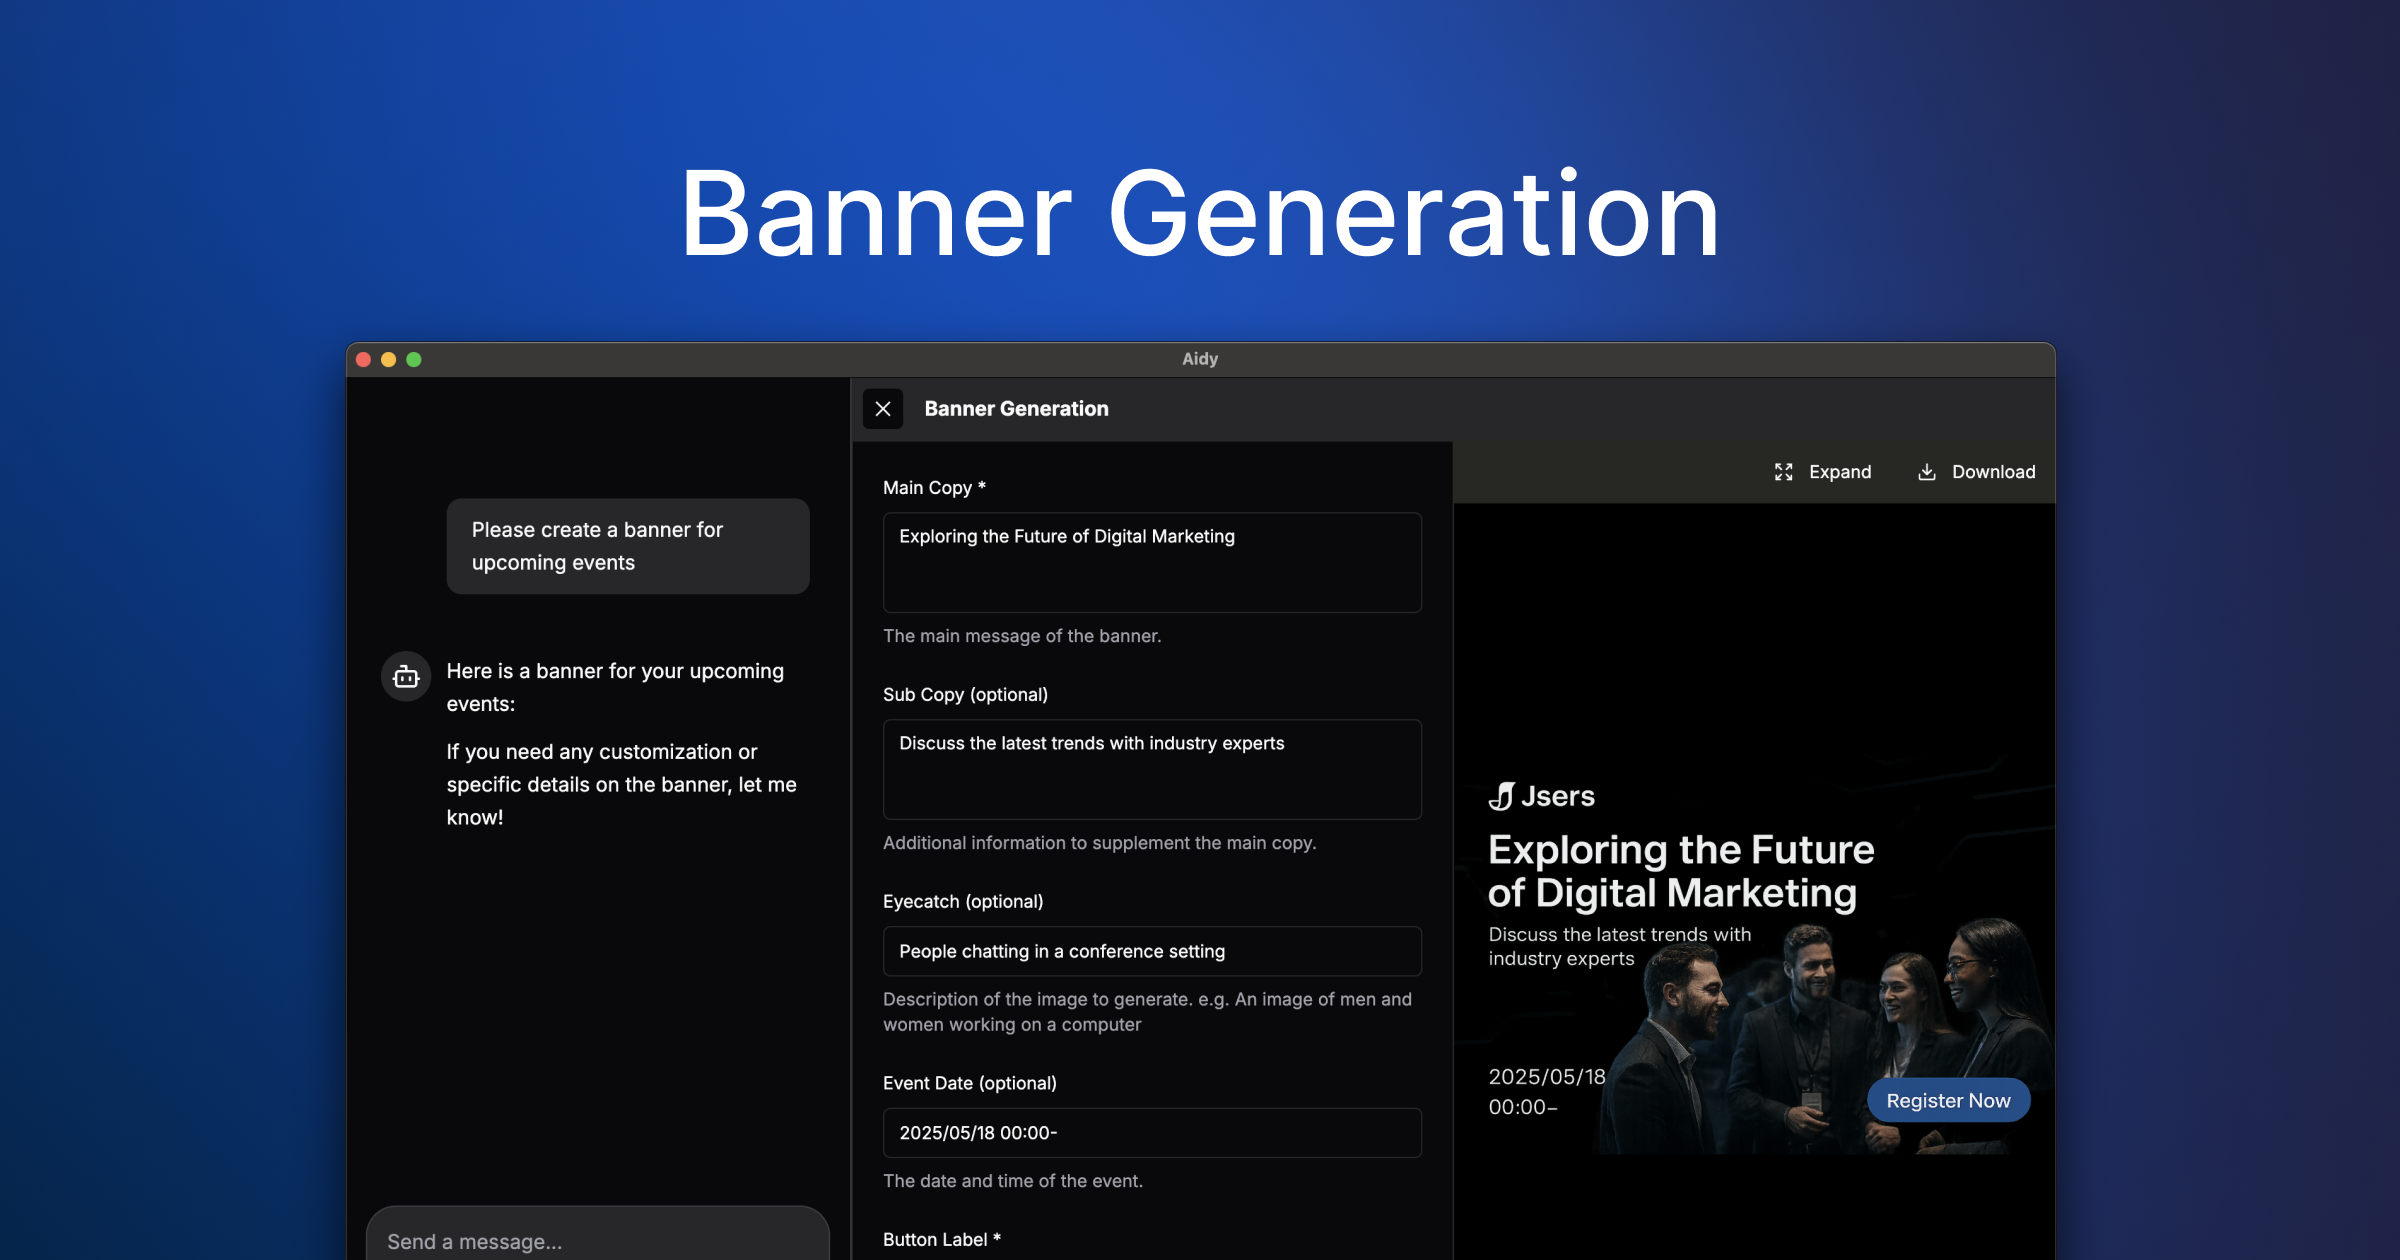Focus the Main Copy text area
This screenshot has height=1260, width=2400.
[1151, 562]
